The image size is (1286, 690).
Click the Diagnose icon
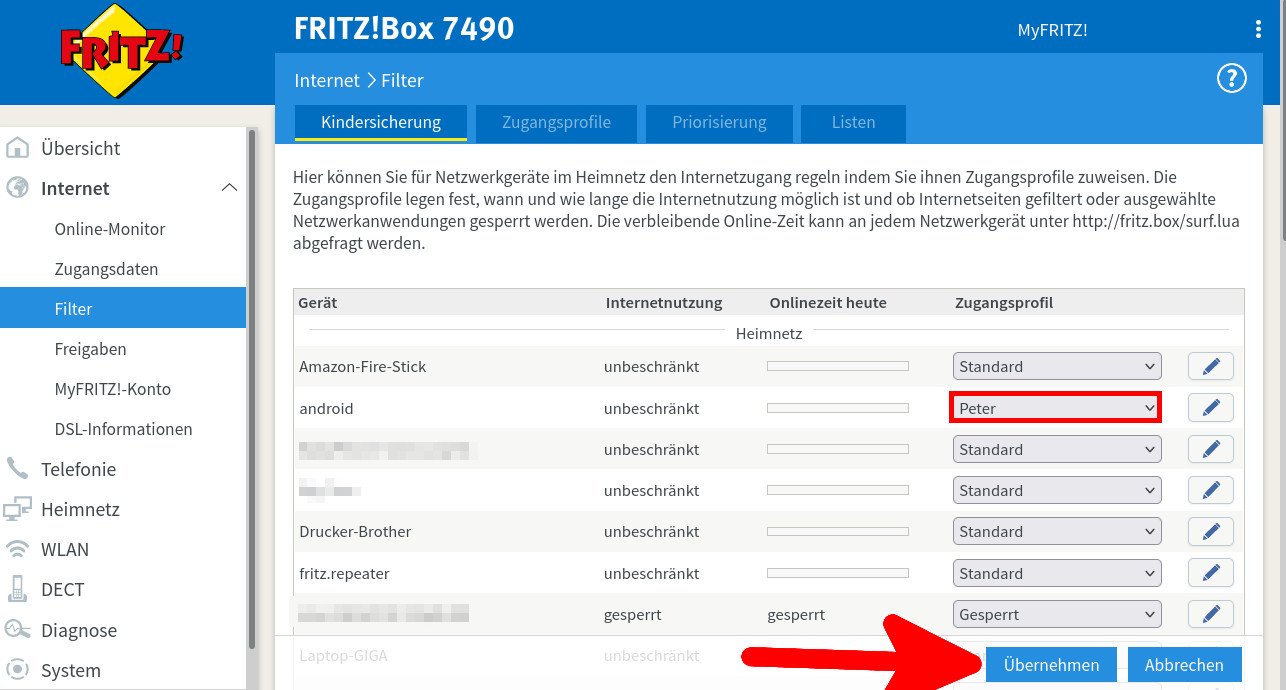17,630
